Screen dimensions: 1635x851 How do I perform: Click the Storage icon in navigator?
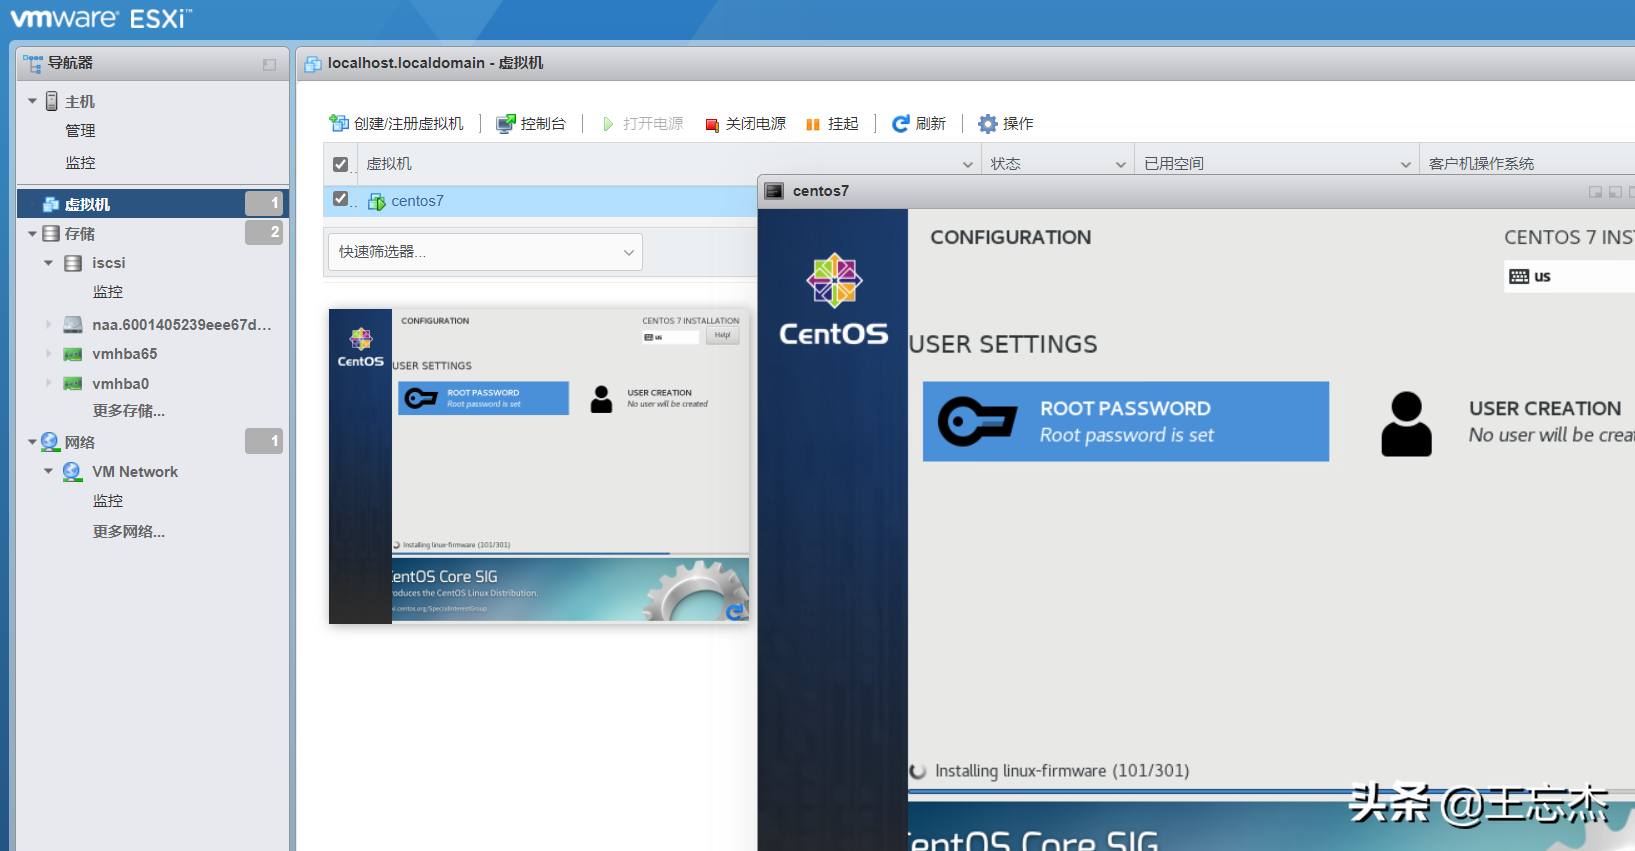[x=51, y=233]
